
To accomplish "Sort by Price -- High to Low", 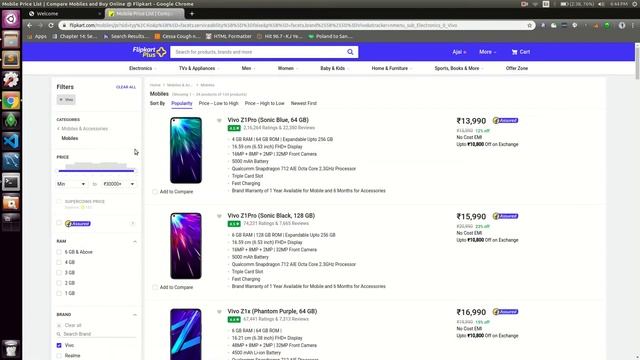I will pyautogui.click(x=264, y=103).
